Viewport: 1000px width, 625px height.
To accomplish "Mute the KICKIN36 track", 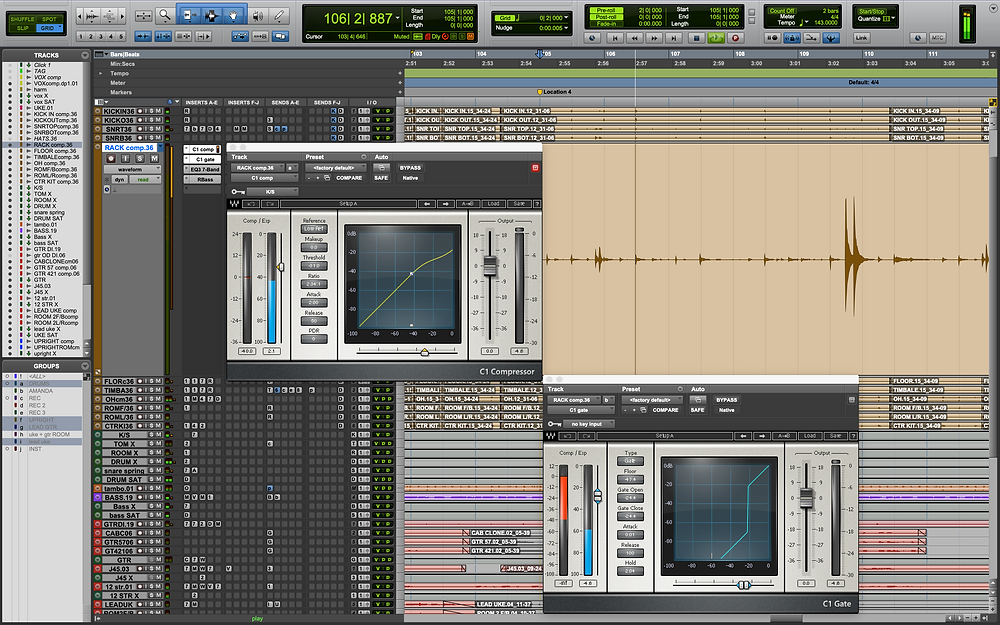I will click(x=157, y=112).
